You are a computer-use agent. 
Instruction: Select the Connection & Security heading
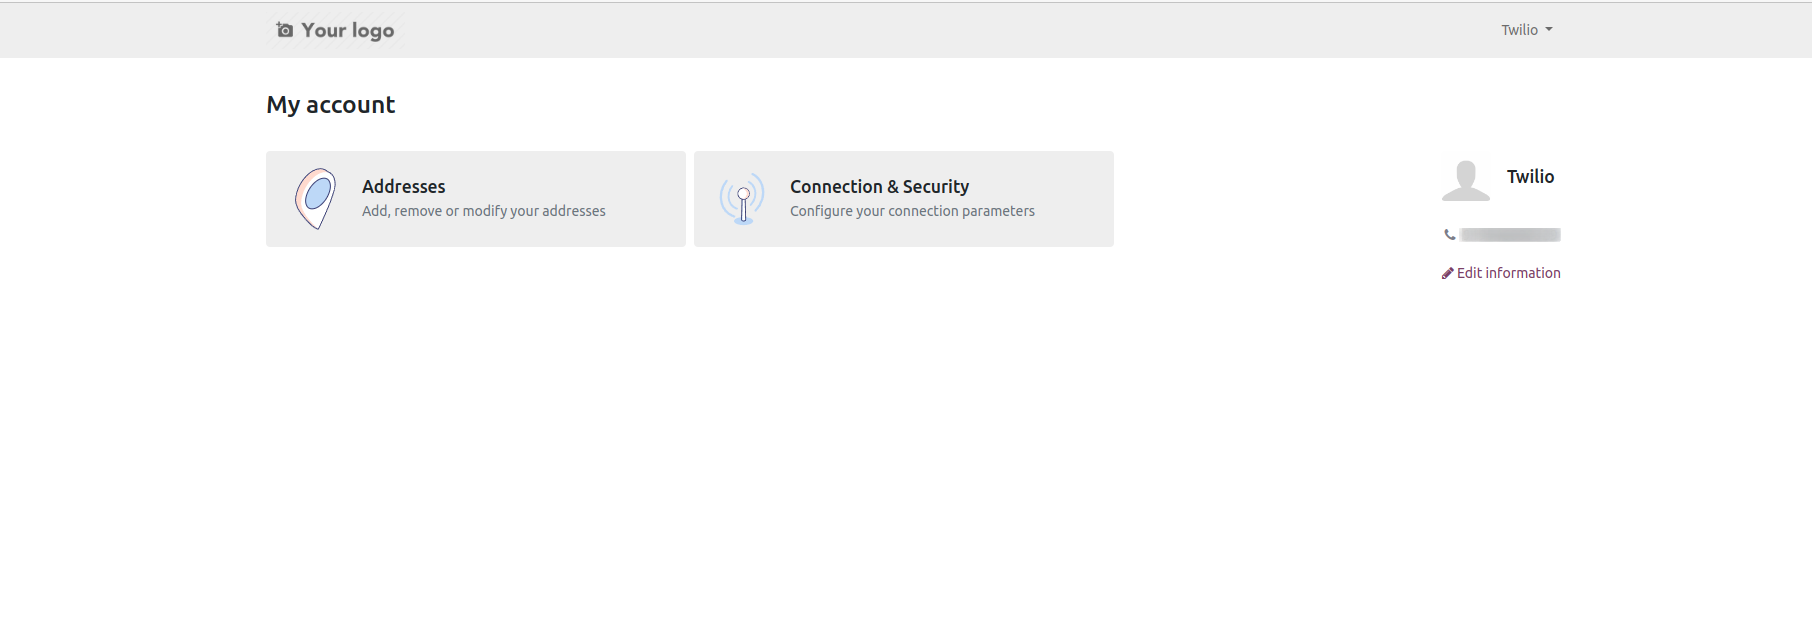click(879, 186)
